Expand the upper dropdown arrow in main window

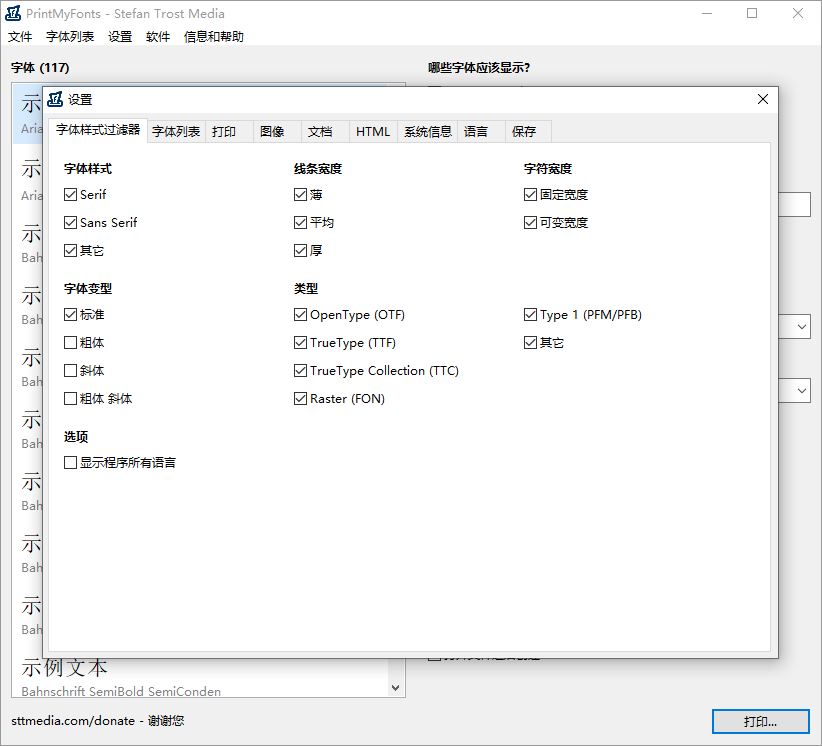[x=802, y=327]
